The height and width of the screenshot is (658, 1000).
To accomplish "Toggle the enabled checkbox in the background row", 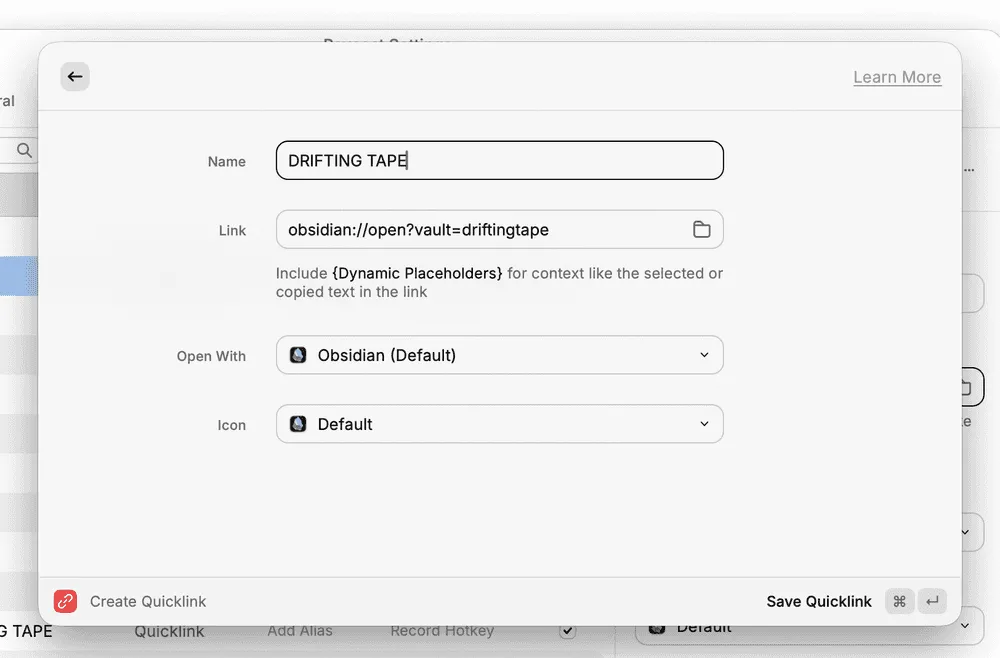I will pyautogui.click(x=567, y=631).
